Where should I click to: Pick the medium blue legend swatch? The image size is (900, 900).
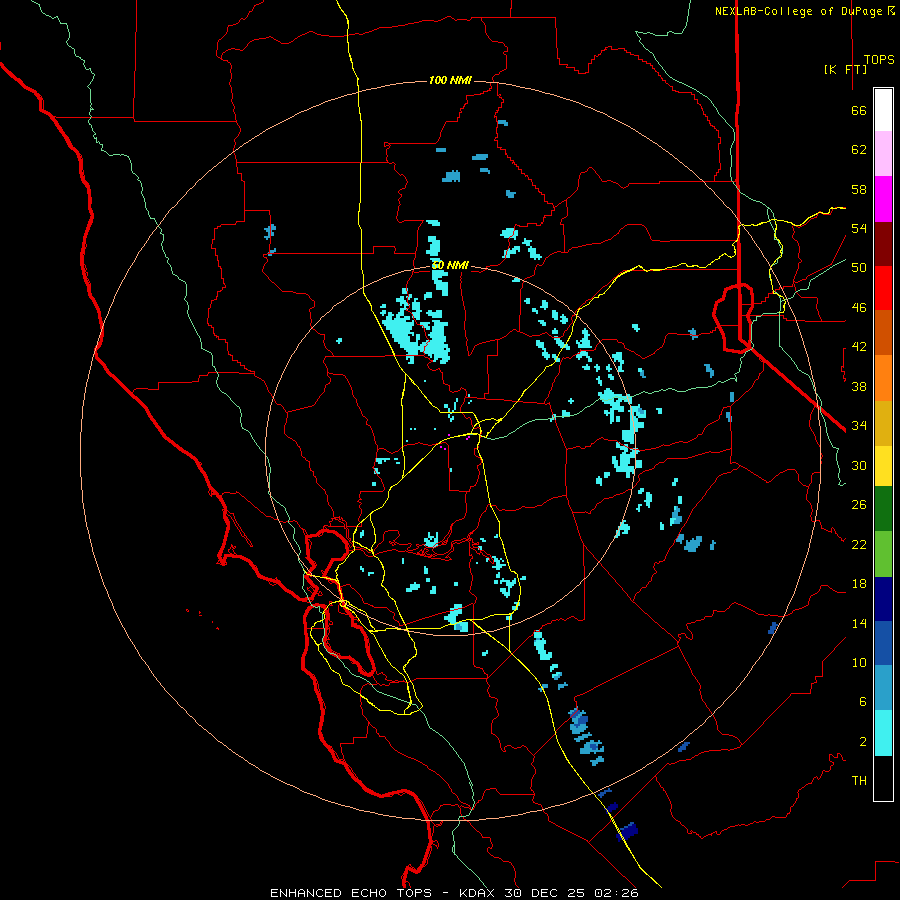point(883,643)
